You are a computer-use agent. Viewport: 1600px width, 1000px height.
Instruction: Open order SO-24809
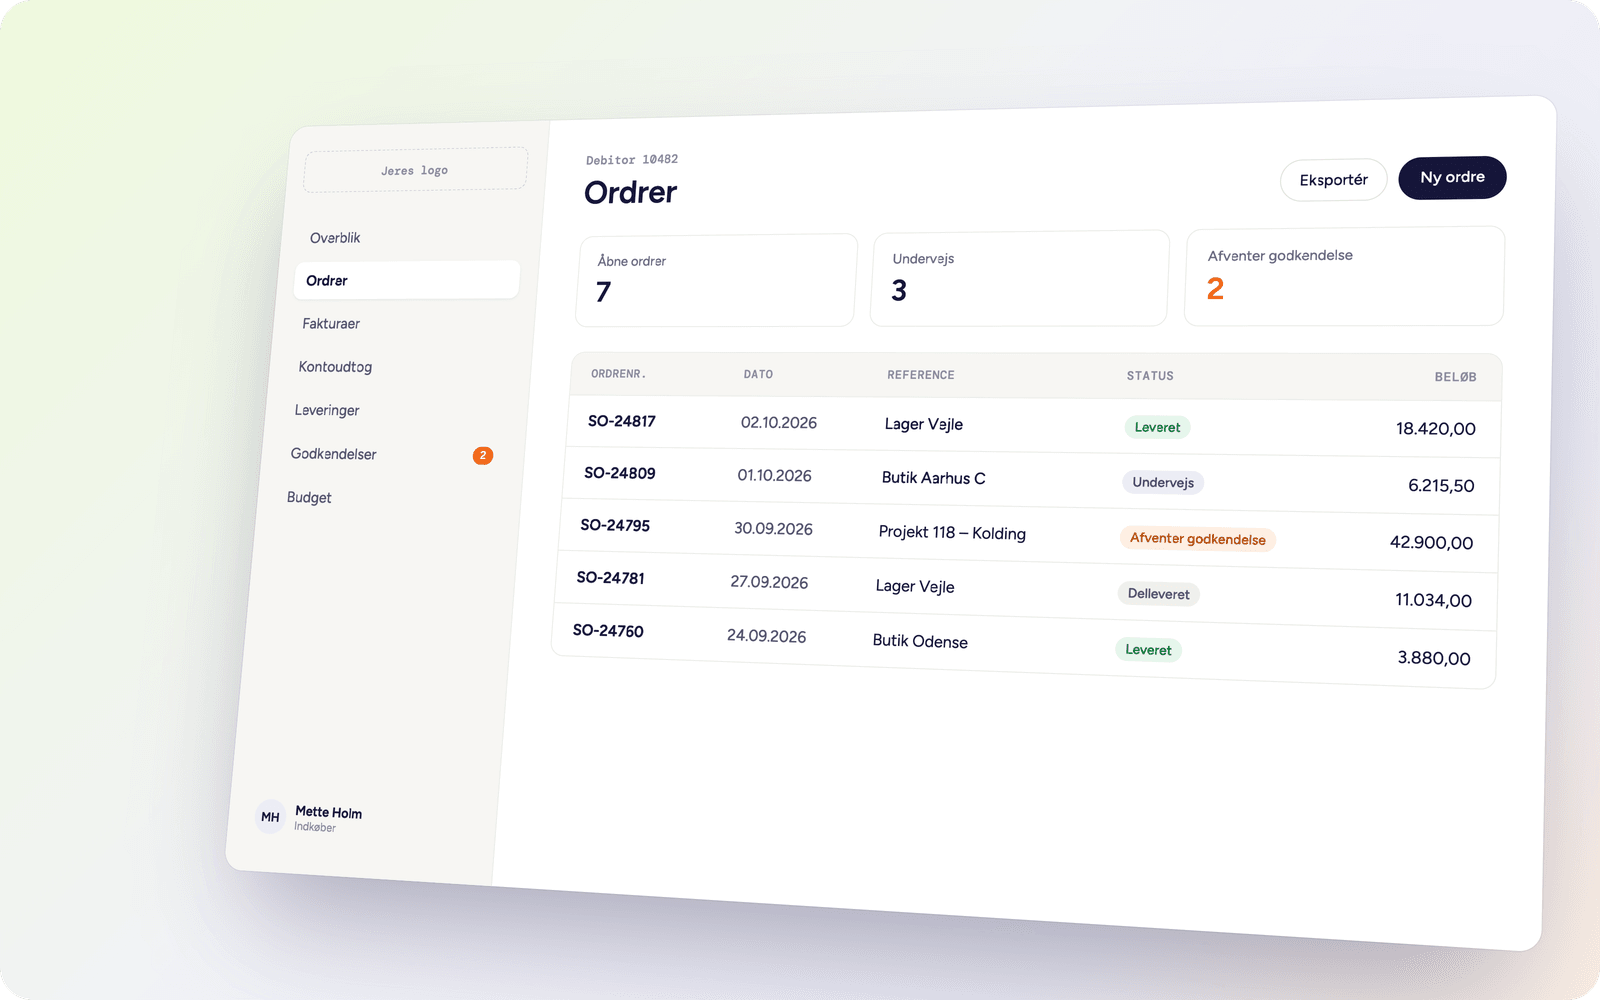620,473
